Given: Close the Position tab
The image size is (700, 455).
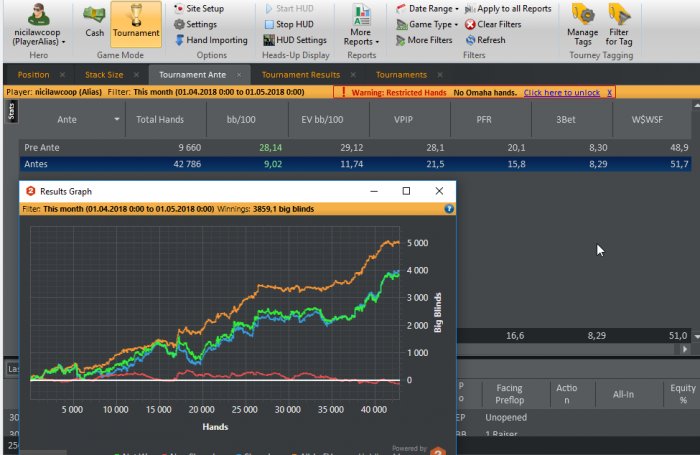Looking at the screenshot, I should click(x=62, y=75).
